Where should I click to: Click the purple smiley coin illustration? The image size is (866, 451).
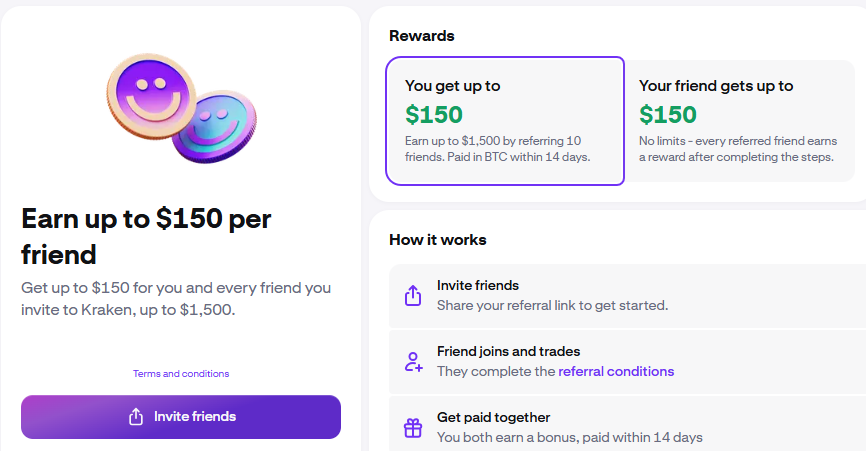tap(148, 93)
